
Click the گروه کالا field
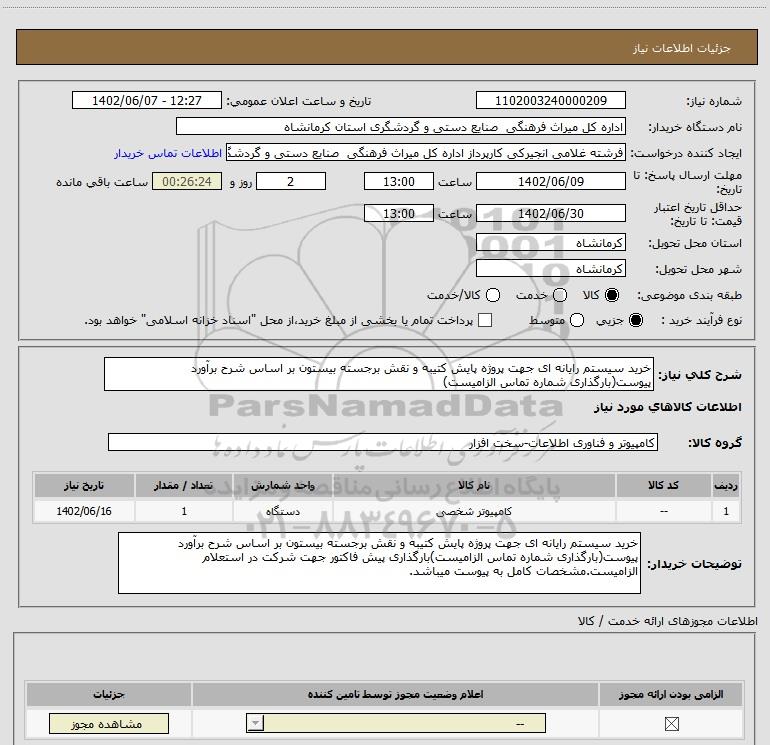[383, 442]
